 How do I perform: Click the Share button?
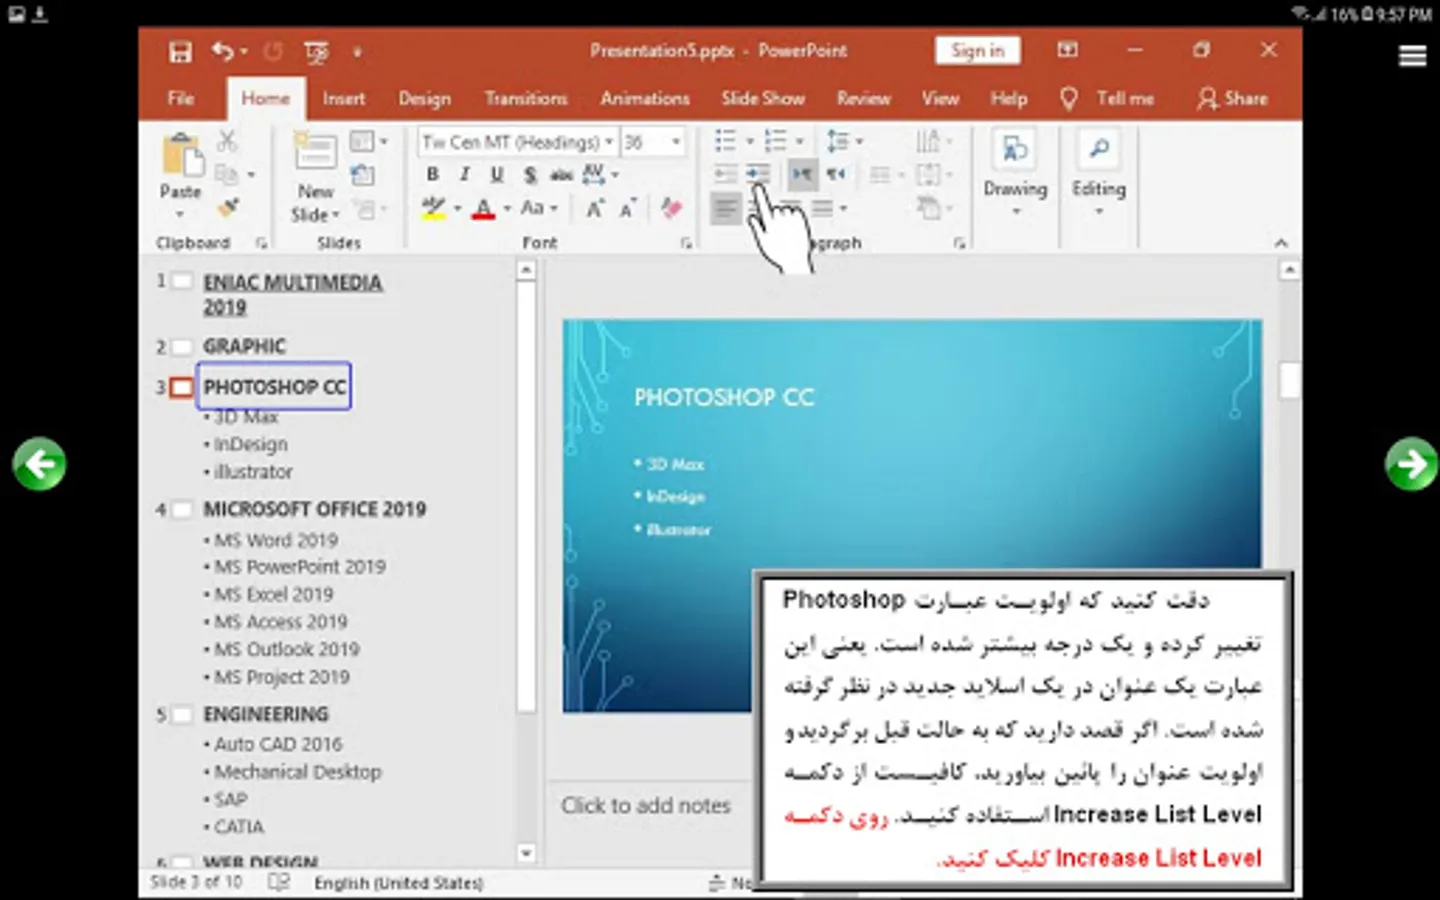1233,98
